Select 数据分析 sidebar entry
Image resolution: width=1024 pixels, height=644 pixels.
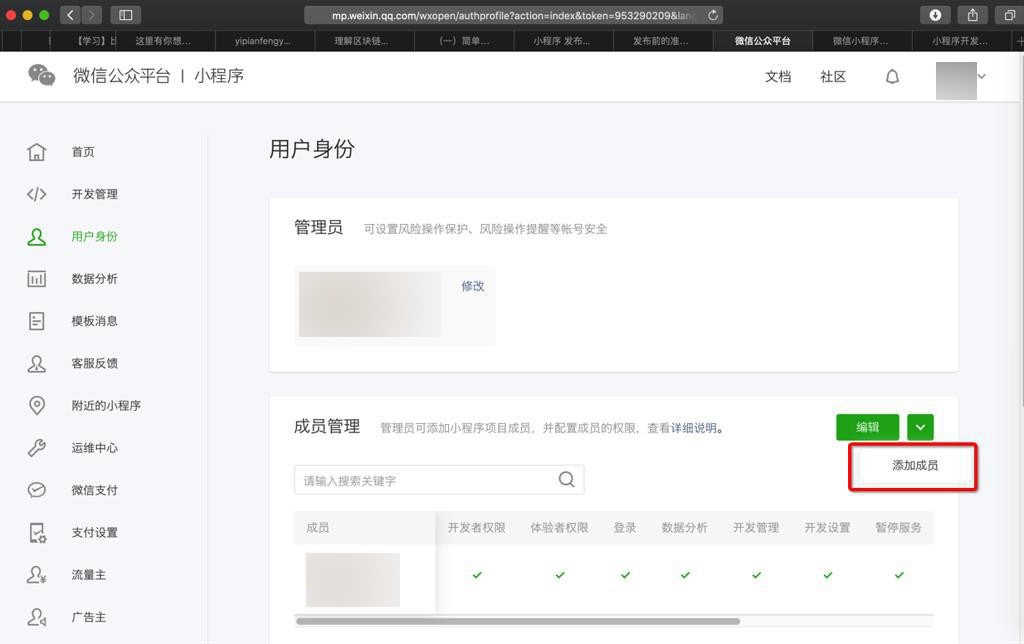95,279
